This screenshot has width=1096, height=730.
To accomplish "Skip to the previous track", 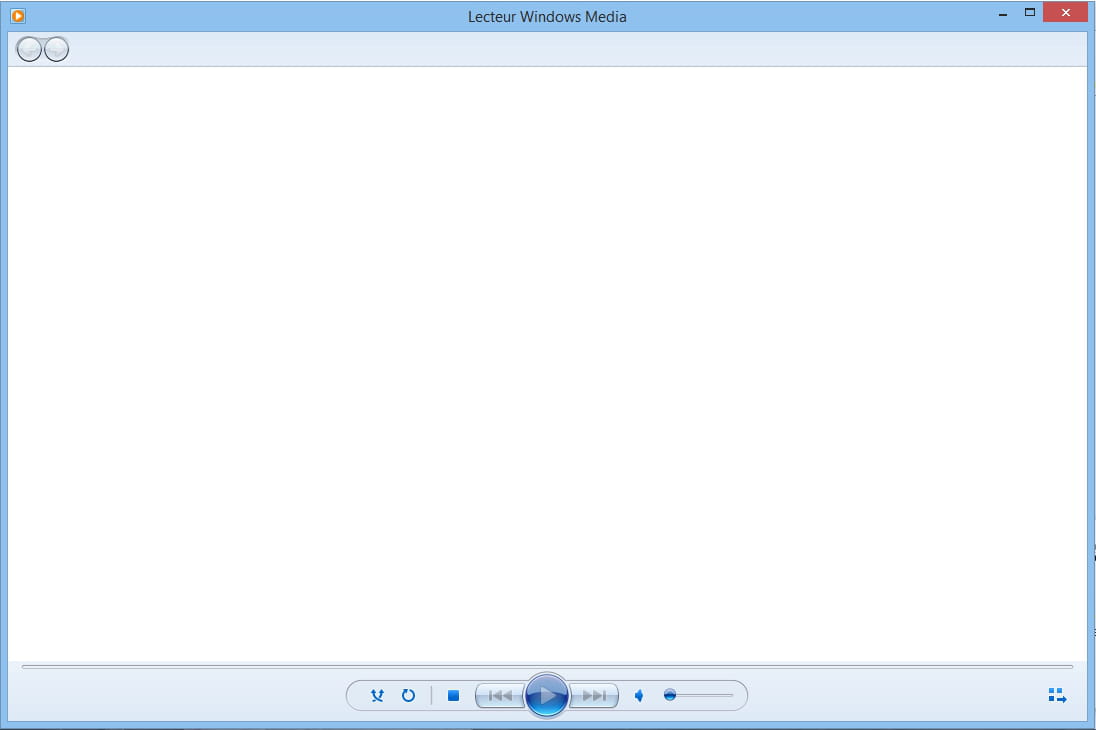I will click(x=500, y=696).
